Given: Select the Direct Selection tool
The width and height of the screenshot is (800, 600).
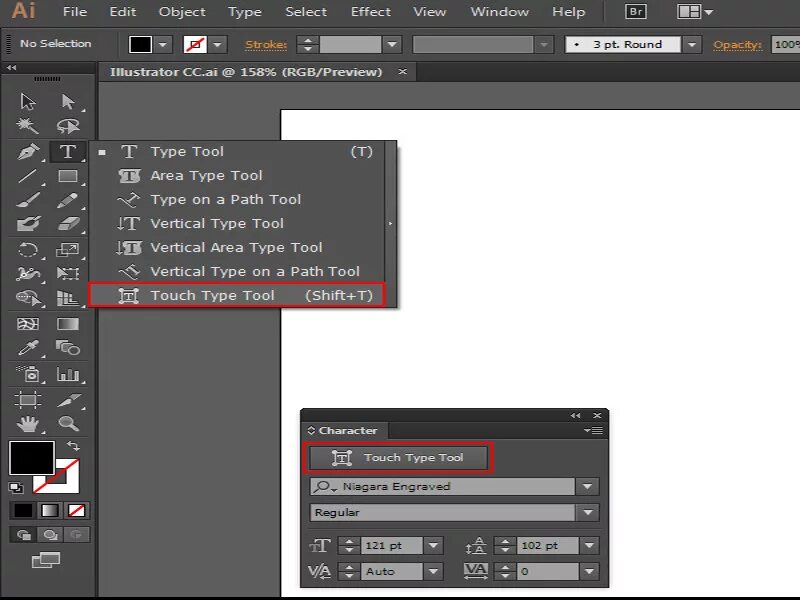Looking at the screenshot, I should click(68, 101).
